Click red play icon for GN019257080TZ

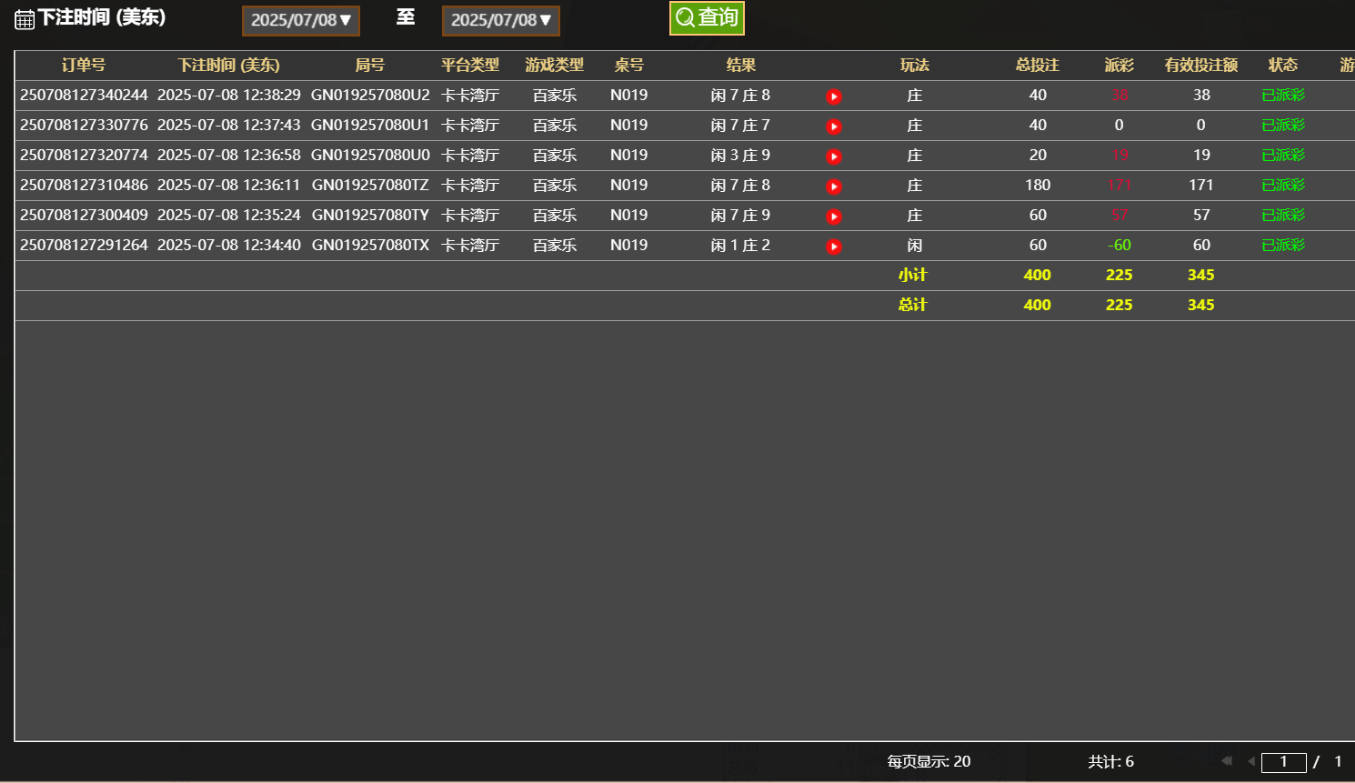click(x=834, y=187)
